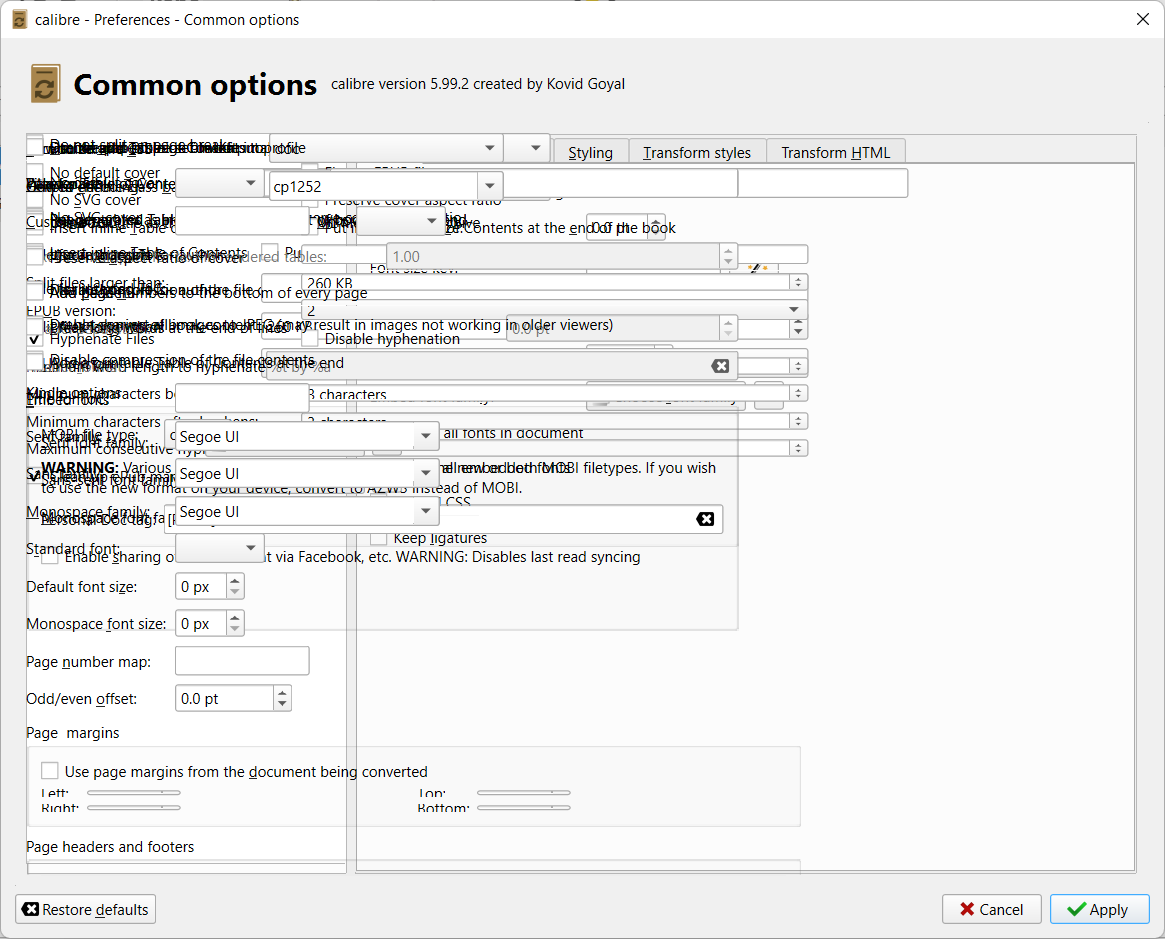Cancel the preference changes
Image resolution: width=1165 pixels, height=939 pixels.
coord(991,909)
